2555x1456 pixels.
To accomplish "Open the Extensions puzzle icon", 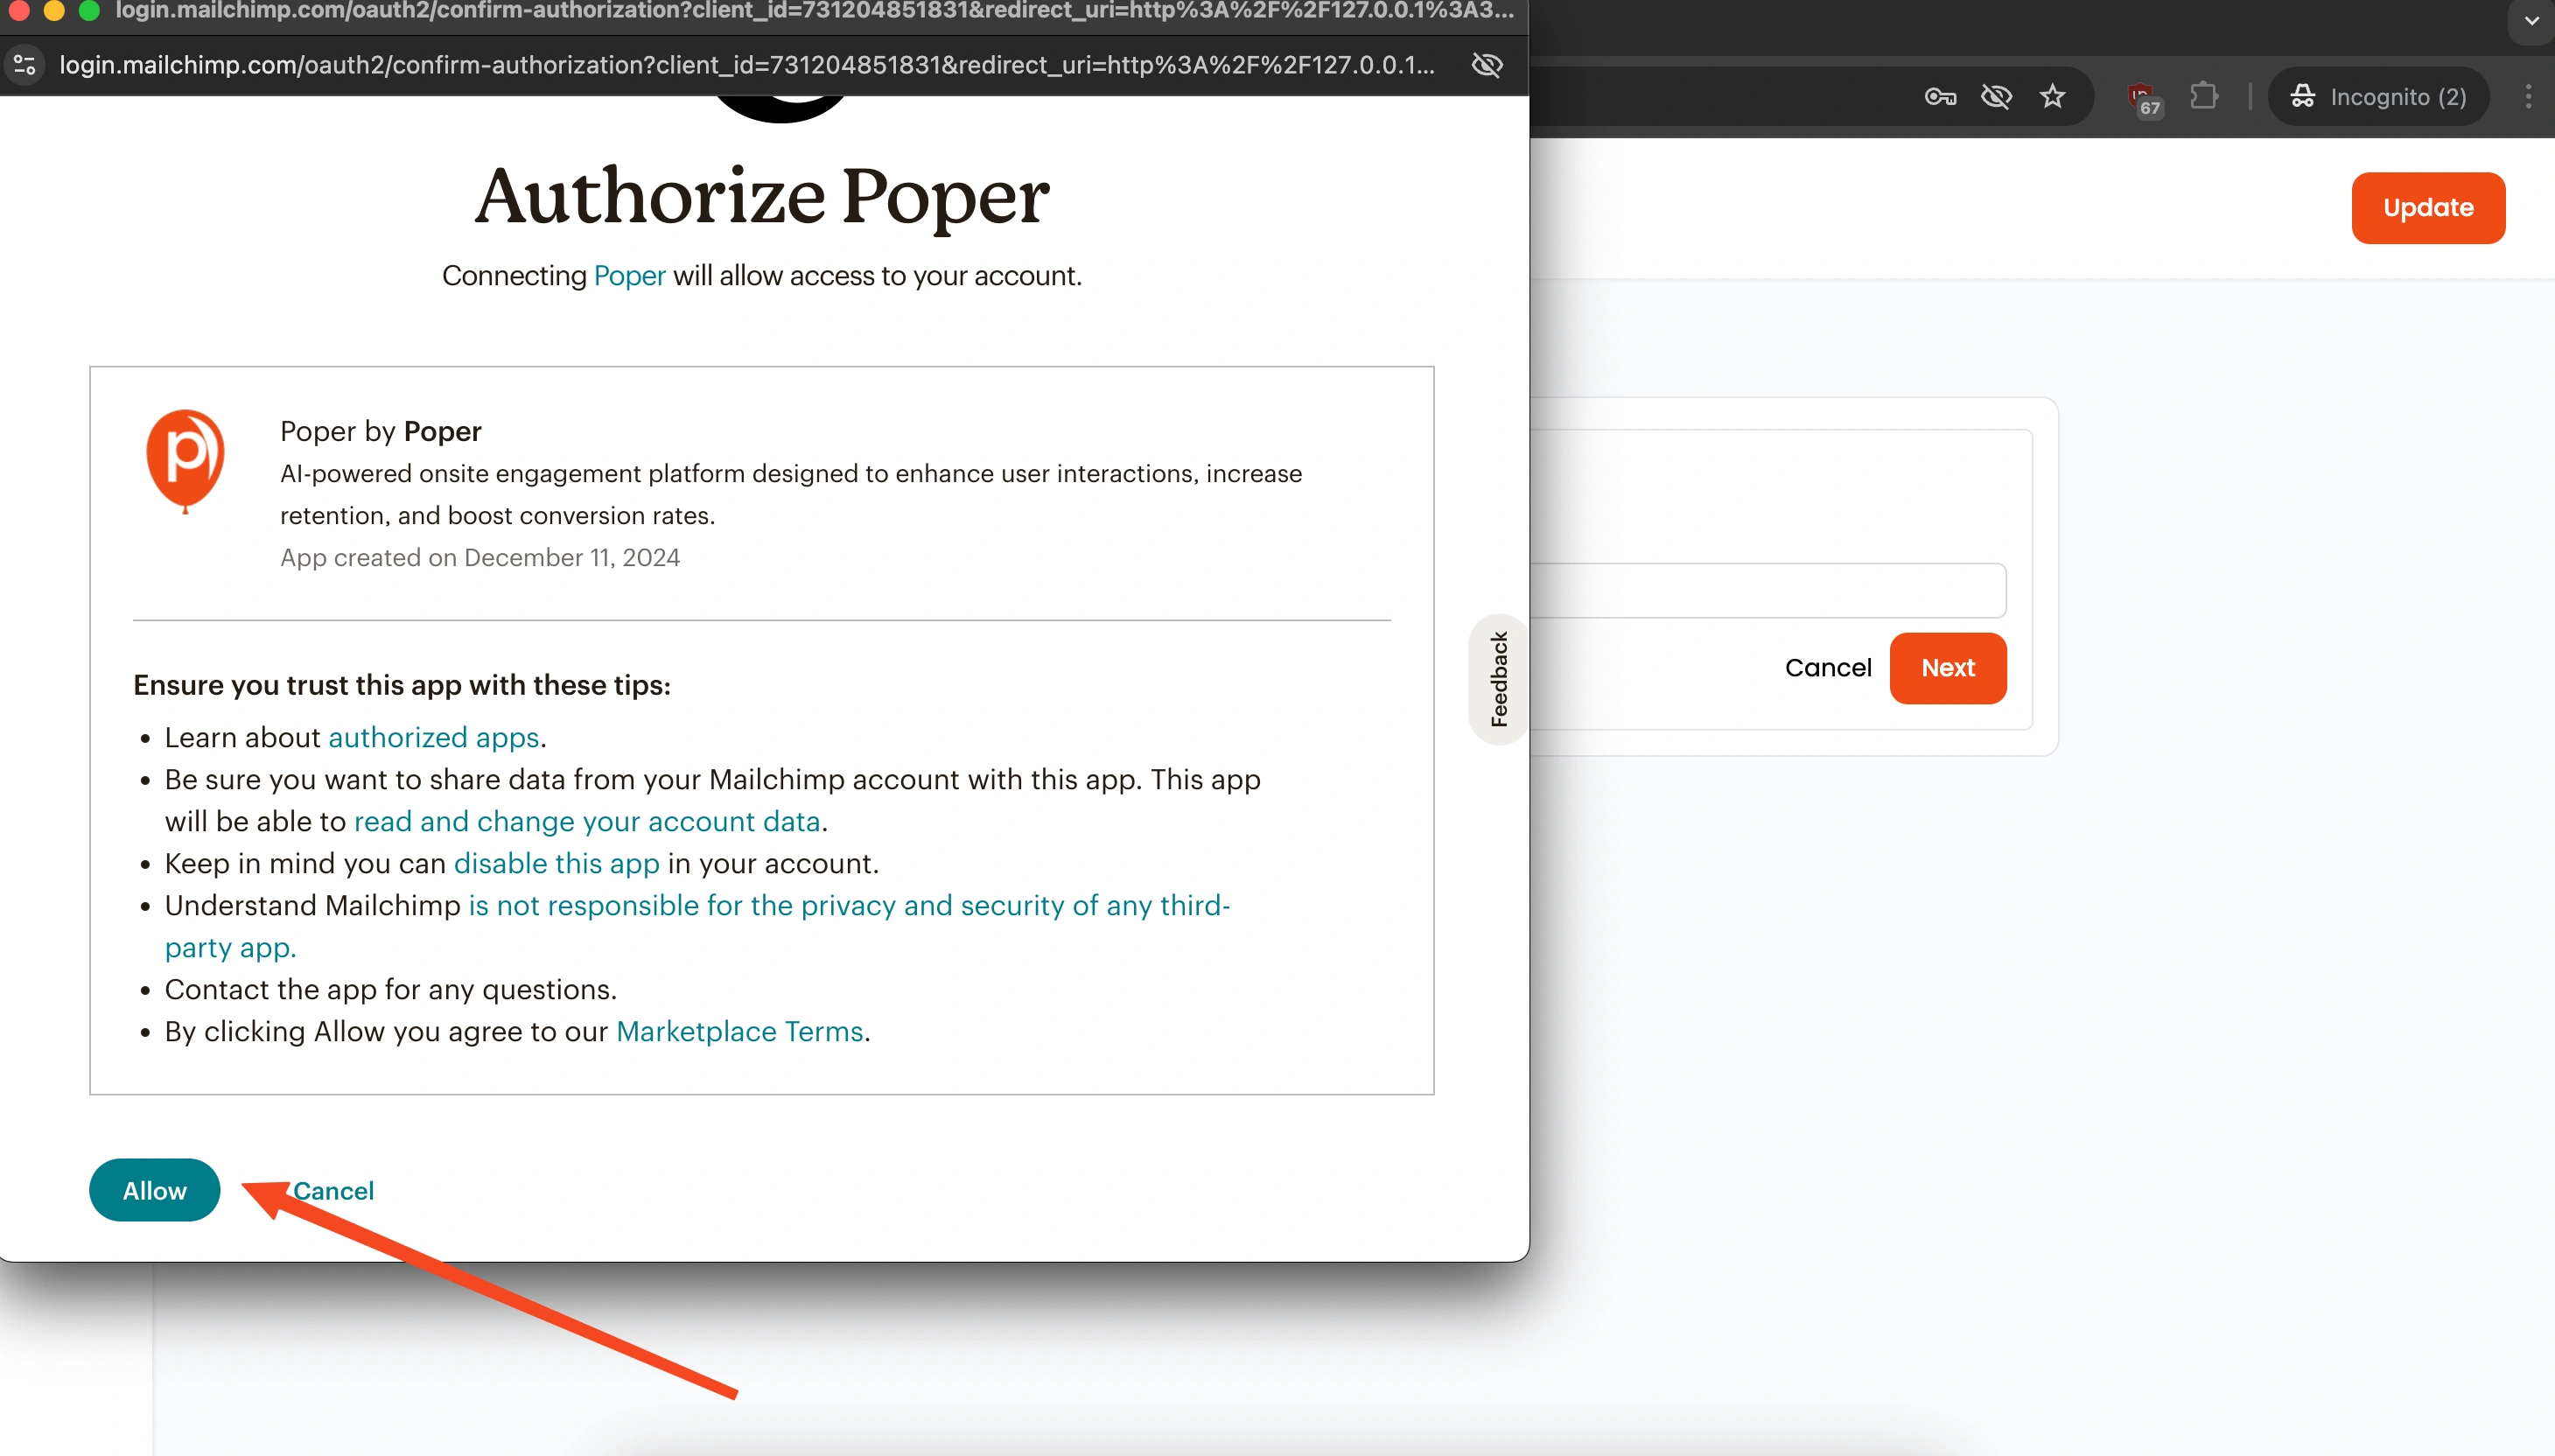I will 2204,97.
